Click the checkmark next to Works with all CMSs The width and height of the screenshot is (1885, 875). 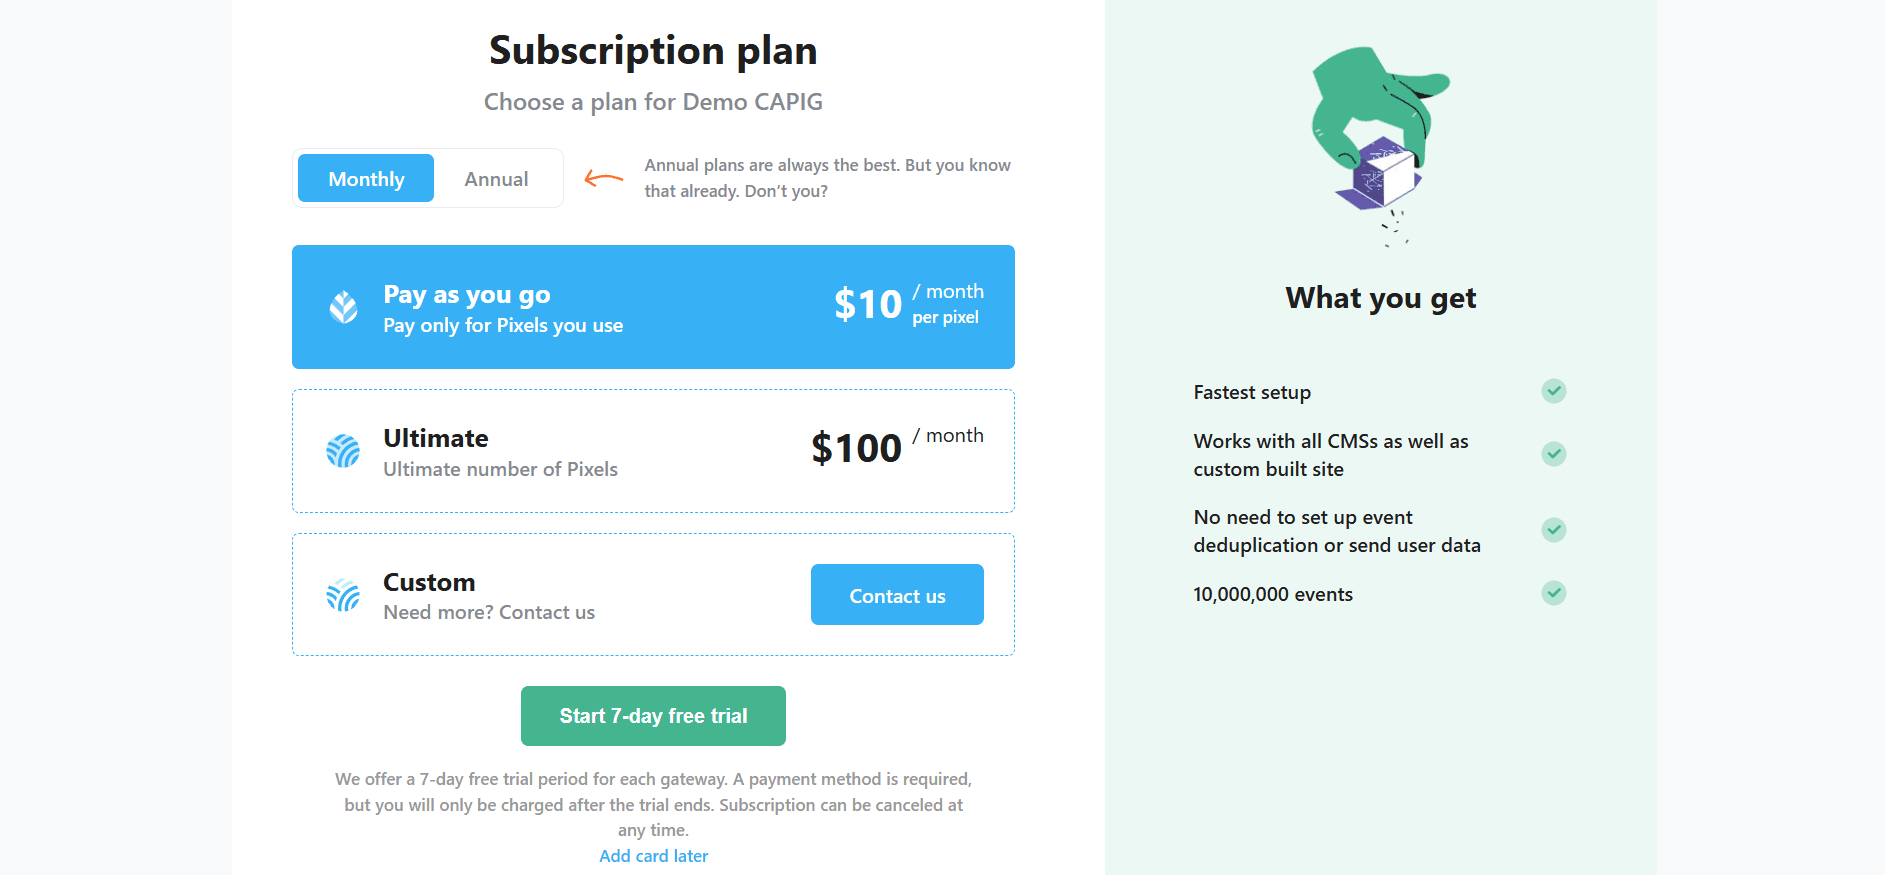coord(1553,454)
